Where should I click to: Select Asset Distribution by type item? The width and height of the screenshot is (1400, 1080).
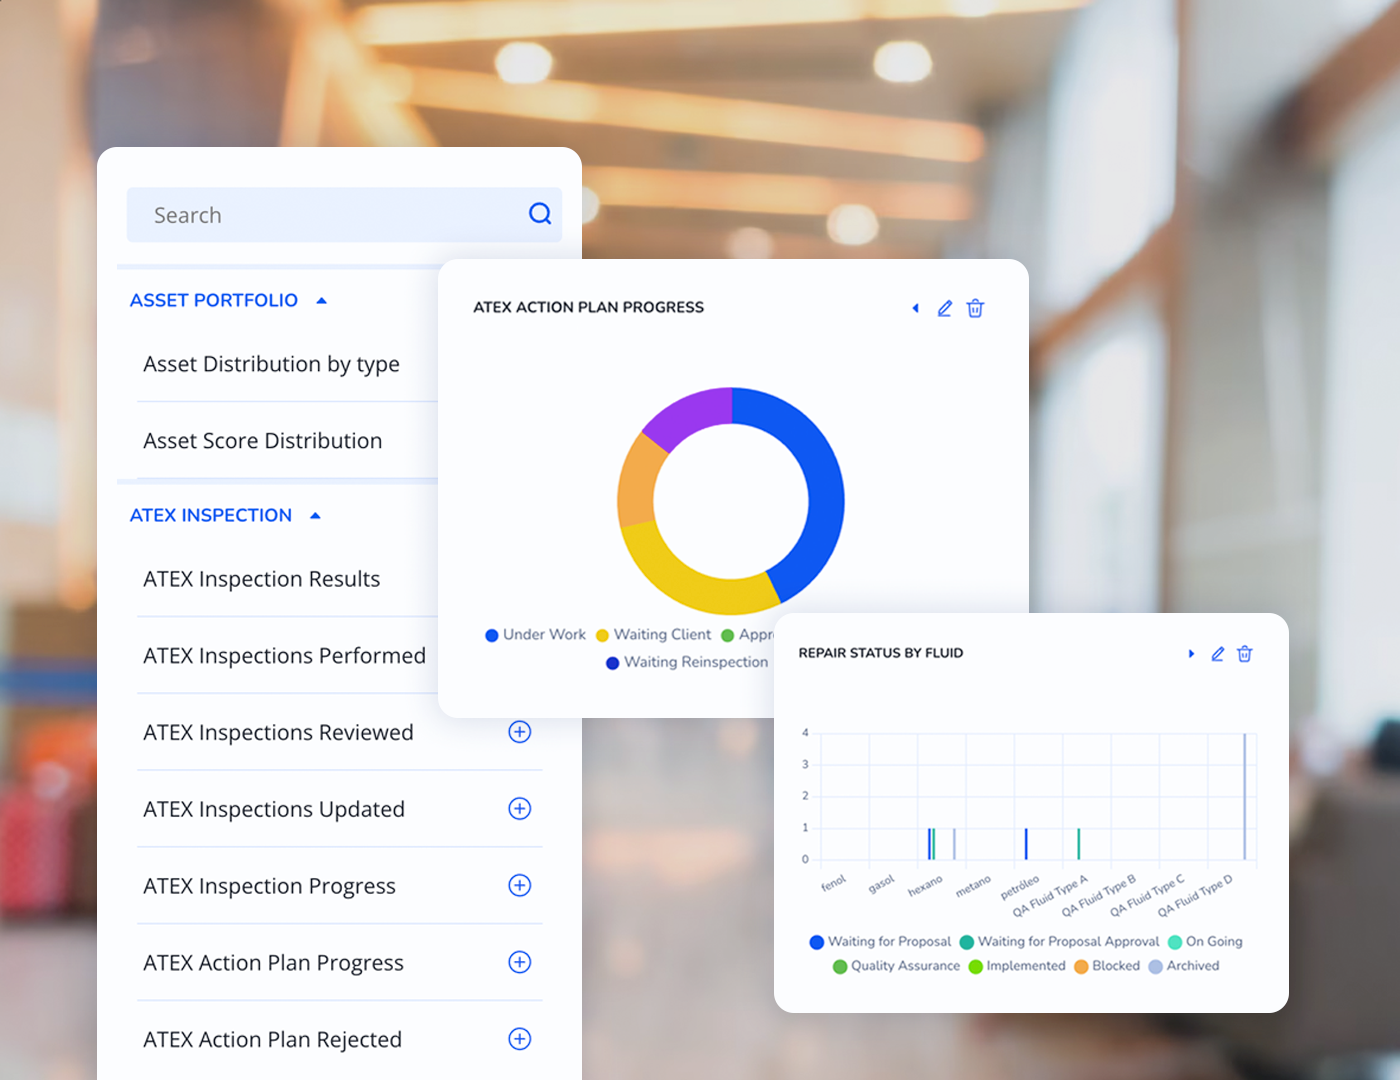coord(271,364)
